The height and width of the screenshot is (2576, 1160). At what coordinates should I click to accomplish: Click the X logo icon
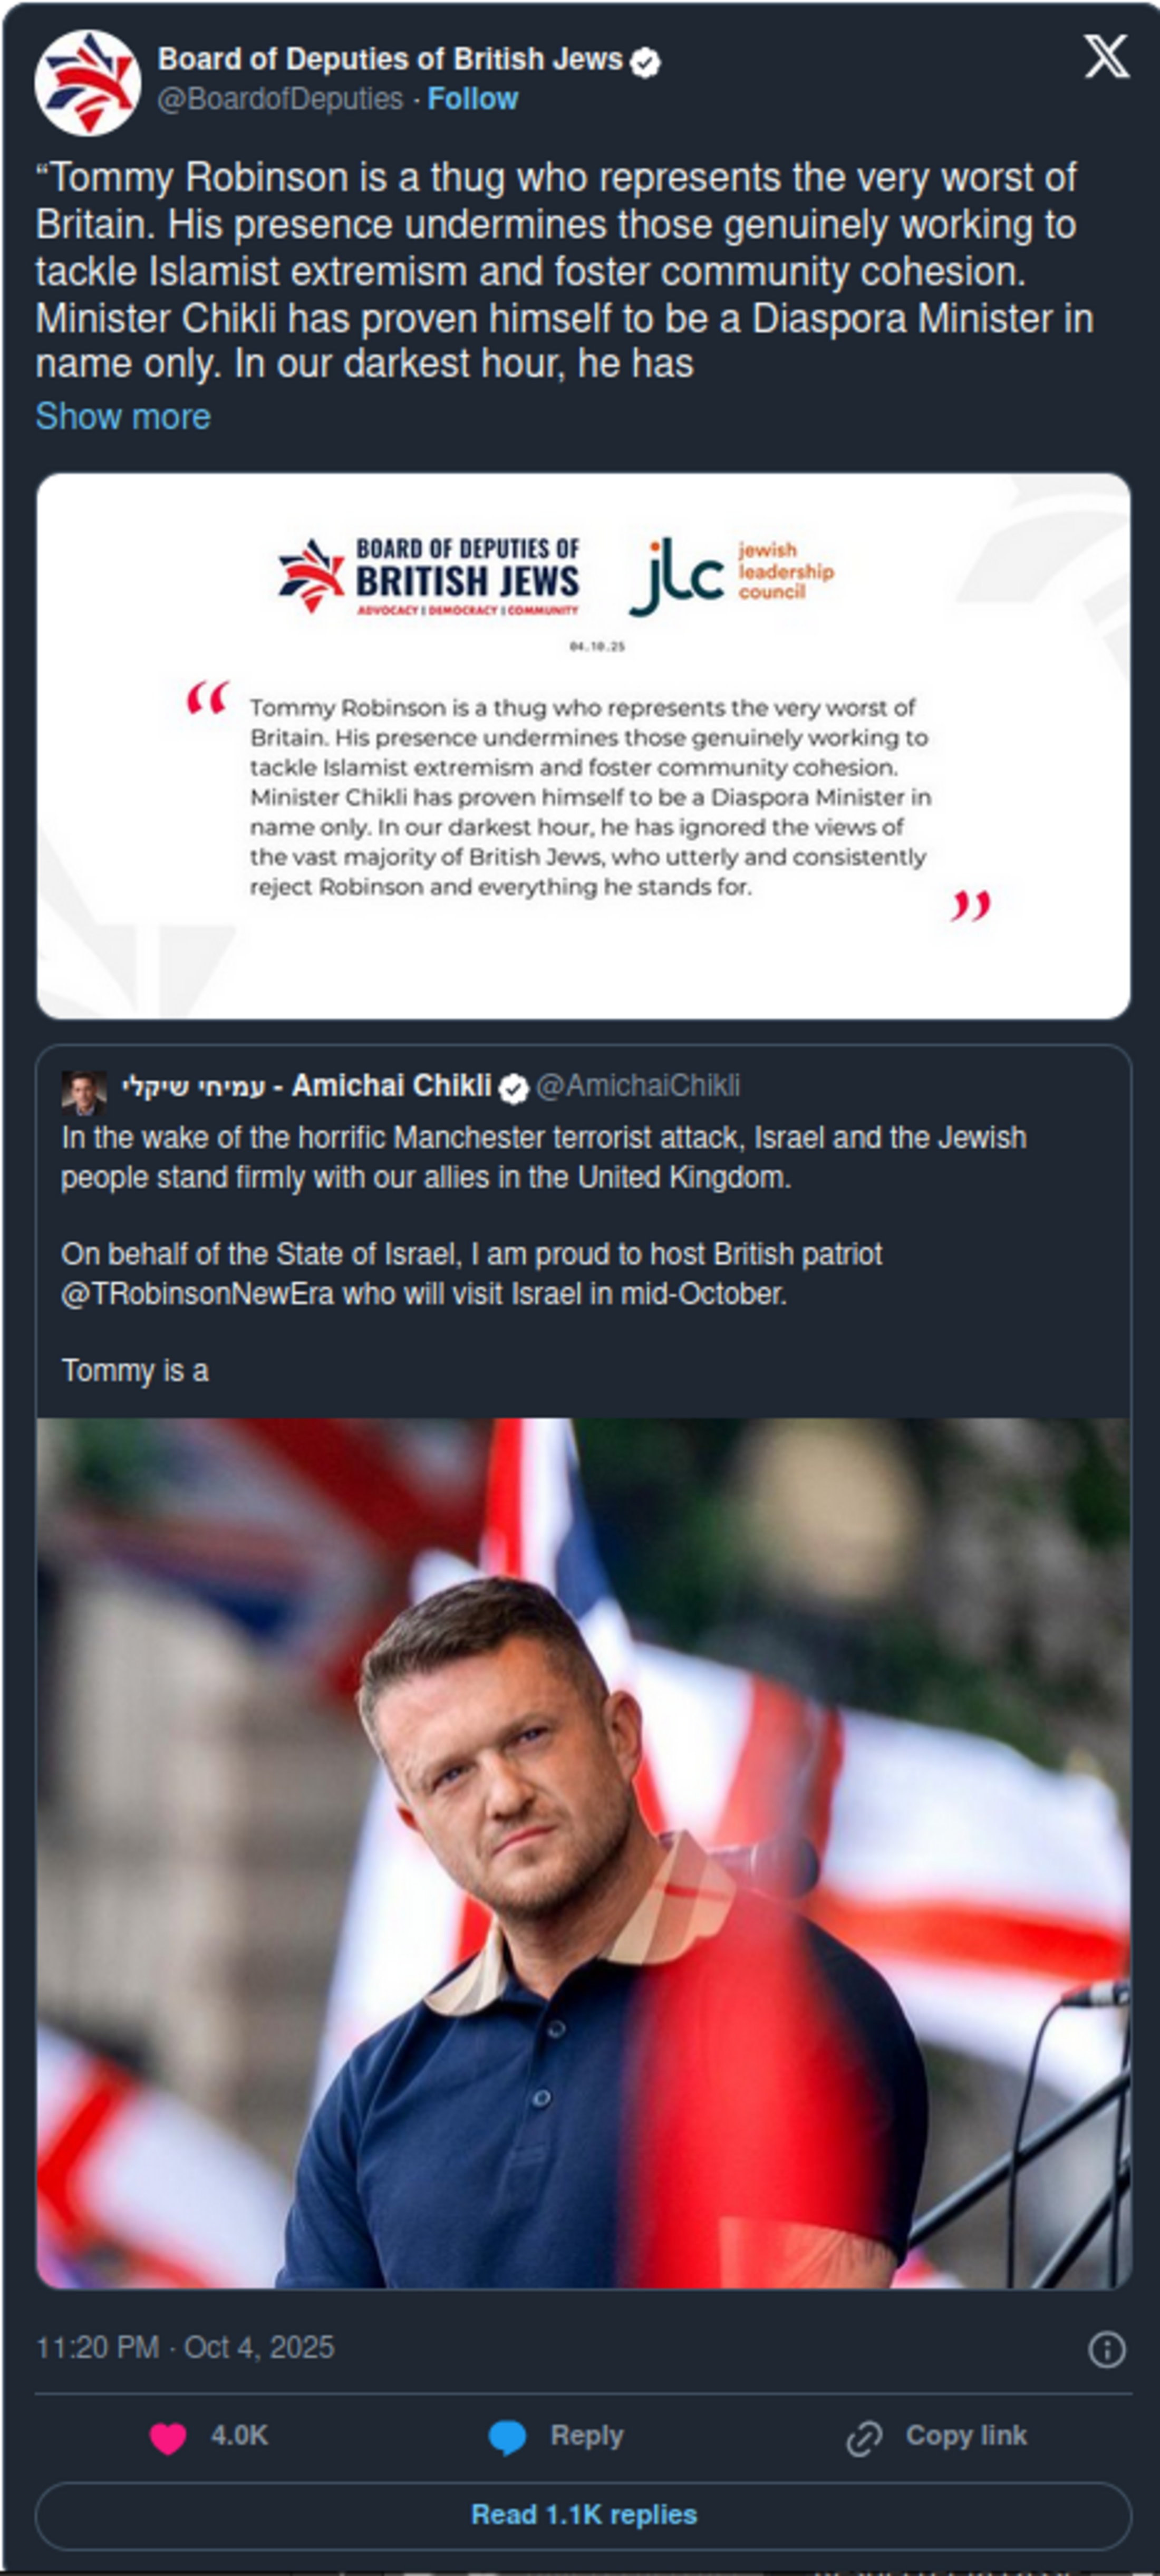pos(1106,57)
